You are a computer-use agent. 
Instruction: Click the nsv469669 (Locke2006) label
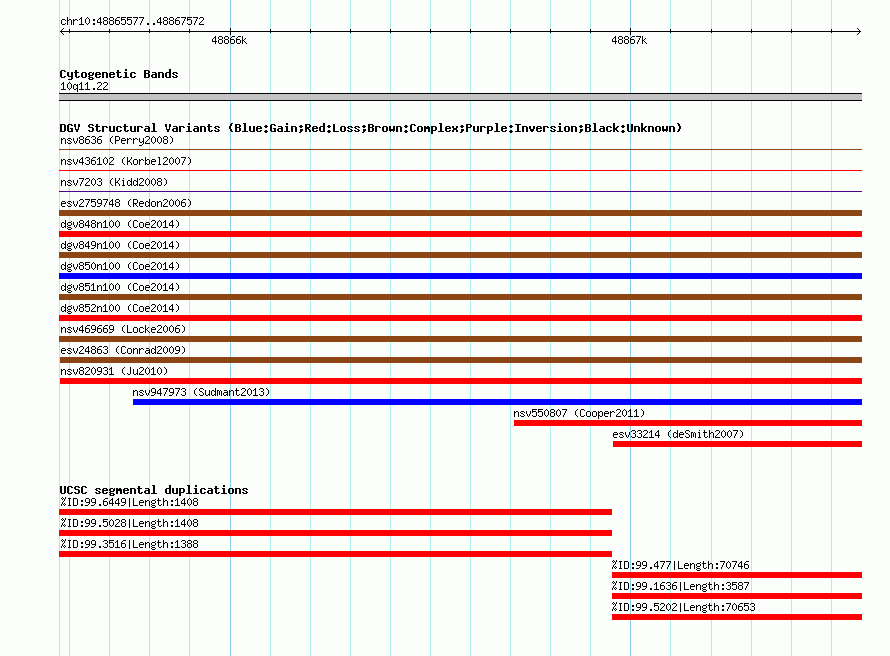tap(123, 329)
